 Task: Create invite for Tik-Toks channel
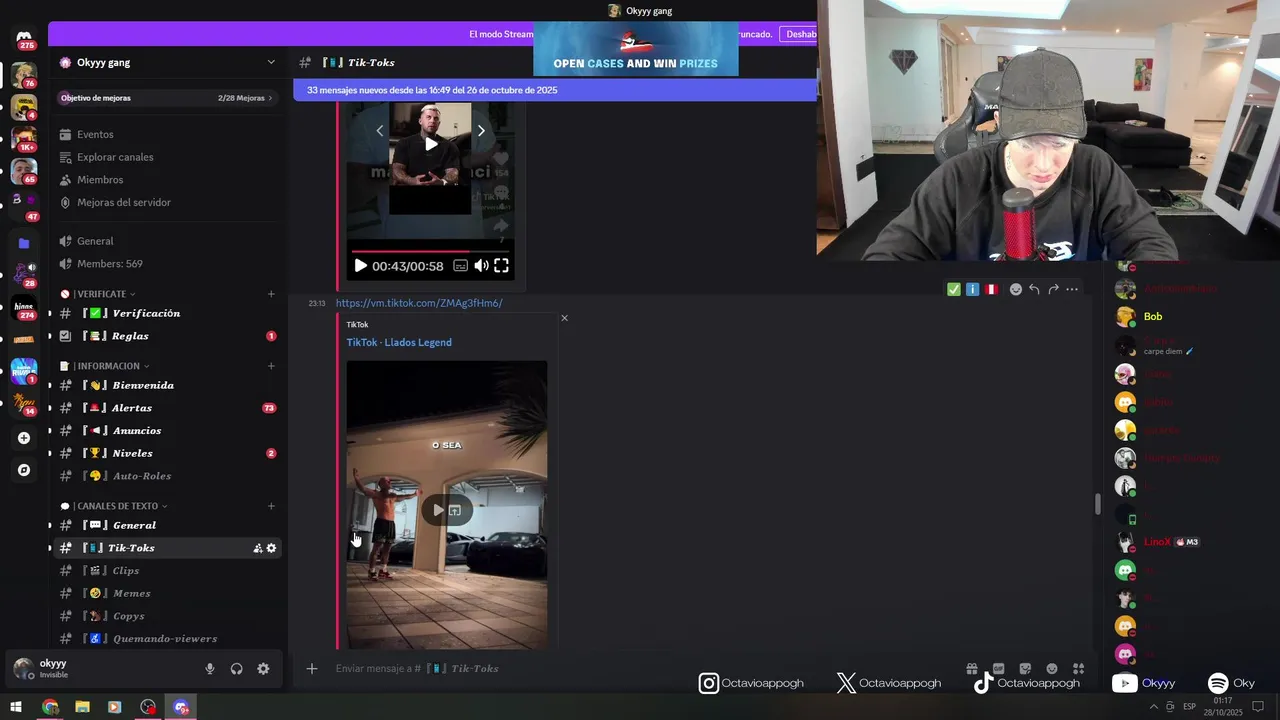tap(258, 548)
